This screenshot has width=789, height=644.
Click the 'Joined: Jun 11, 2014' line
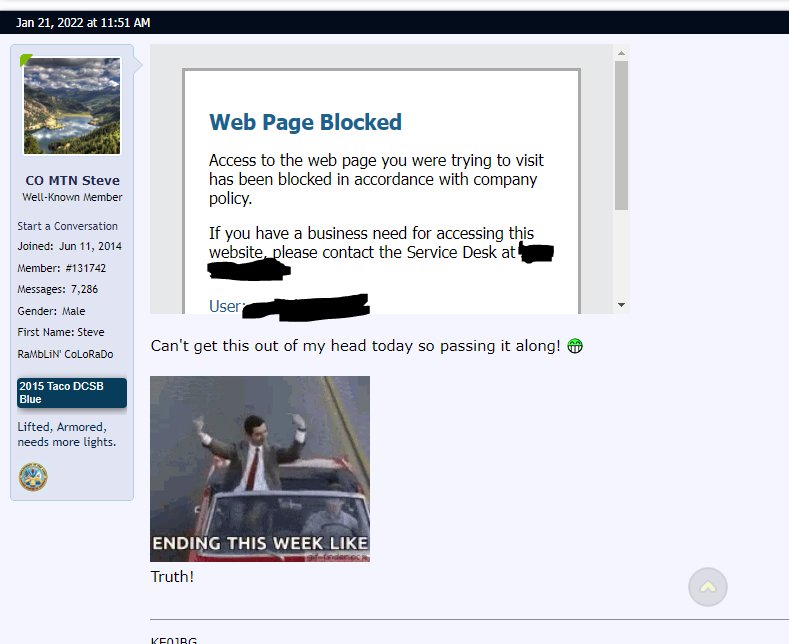(69, 246)
